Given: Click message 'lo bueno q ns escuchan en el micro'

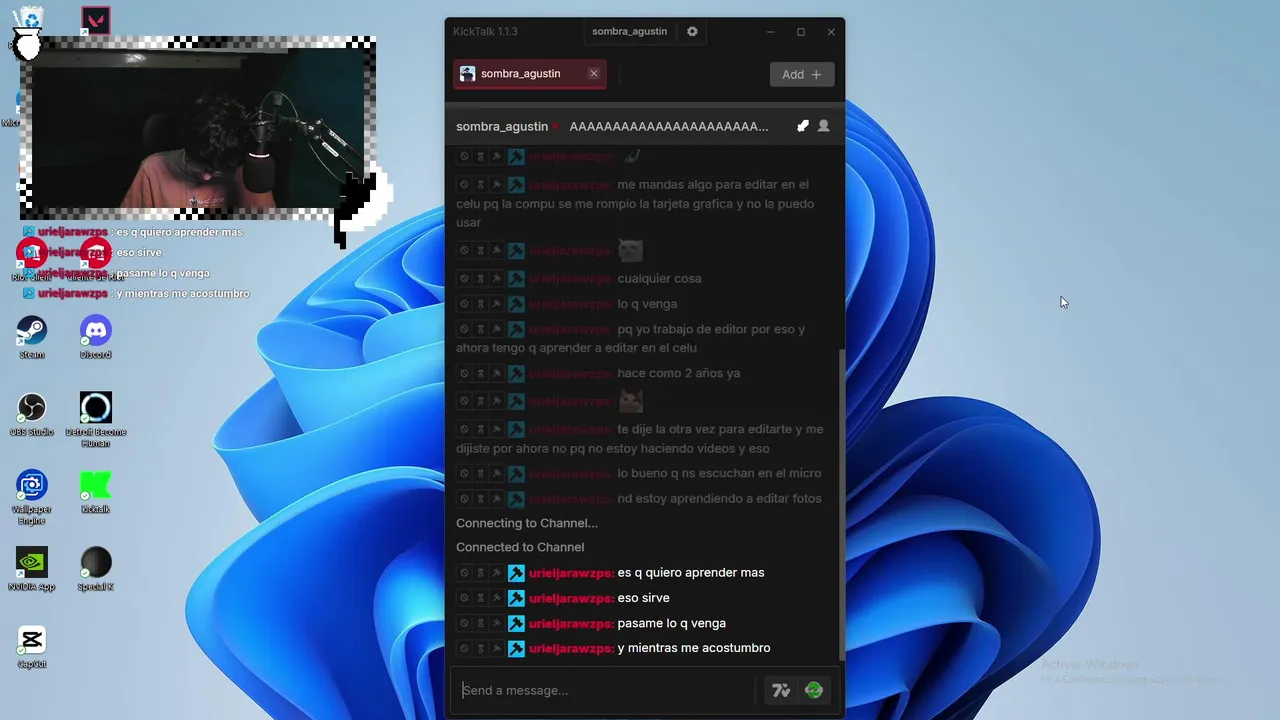Looking at the screenshot, I should tap(719, 473).
